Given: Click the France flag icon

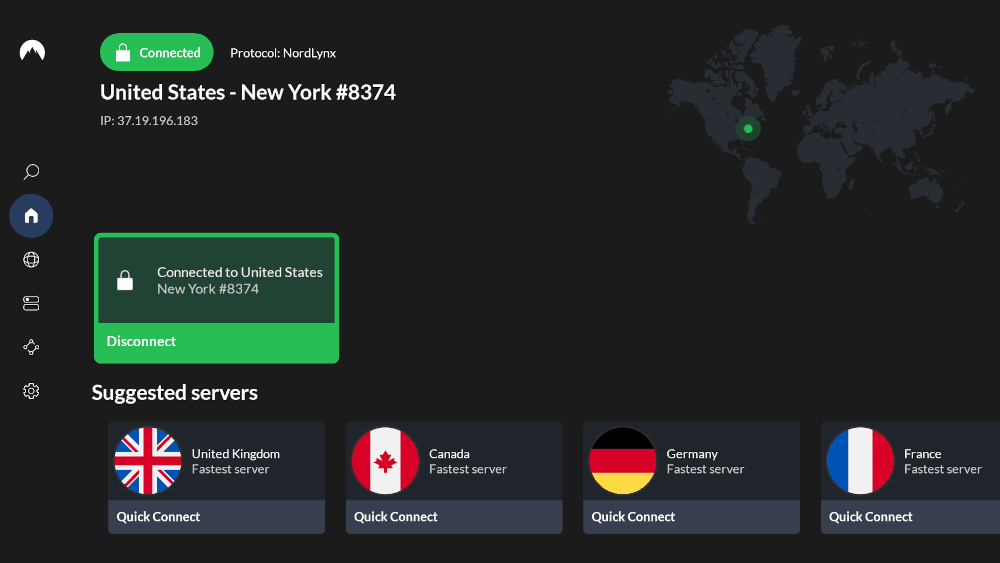Looking at the screenshot, I should 860,461.
